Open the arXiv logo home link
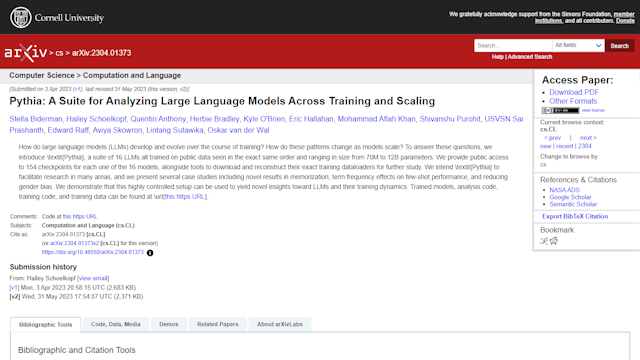640x360 pixels. (26, 53)
